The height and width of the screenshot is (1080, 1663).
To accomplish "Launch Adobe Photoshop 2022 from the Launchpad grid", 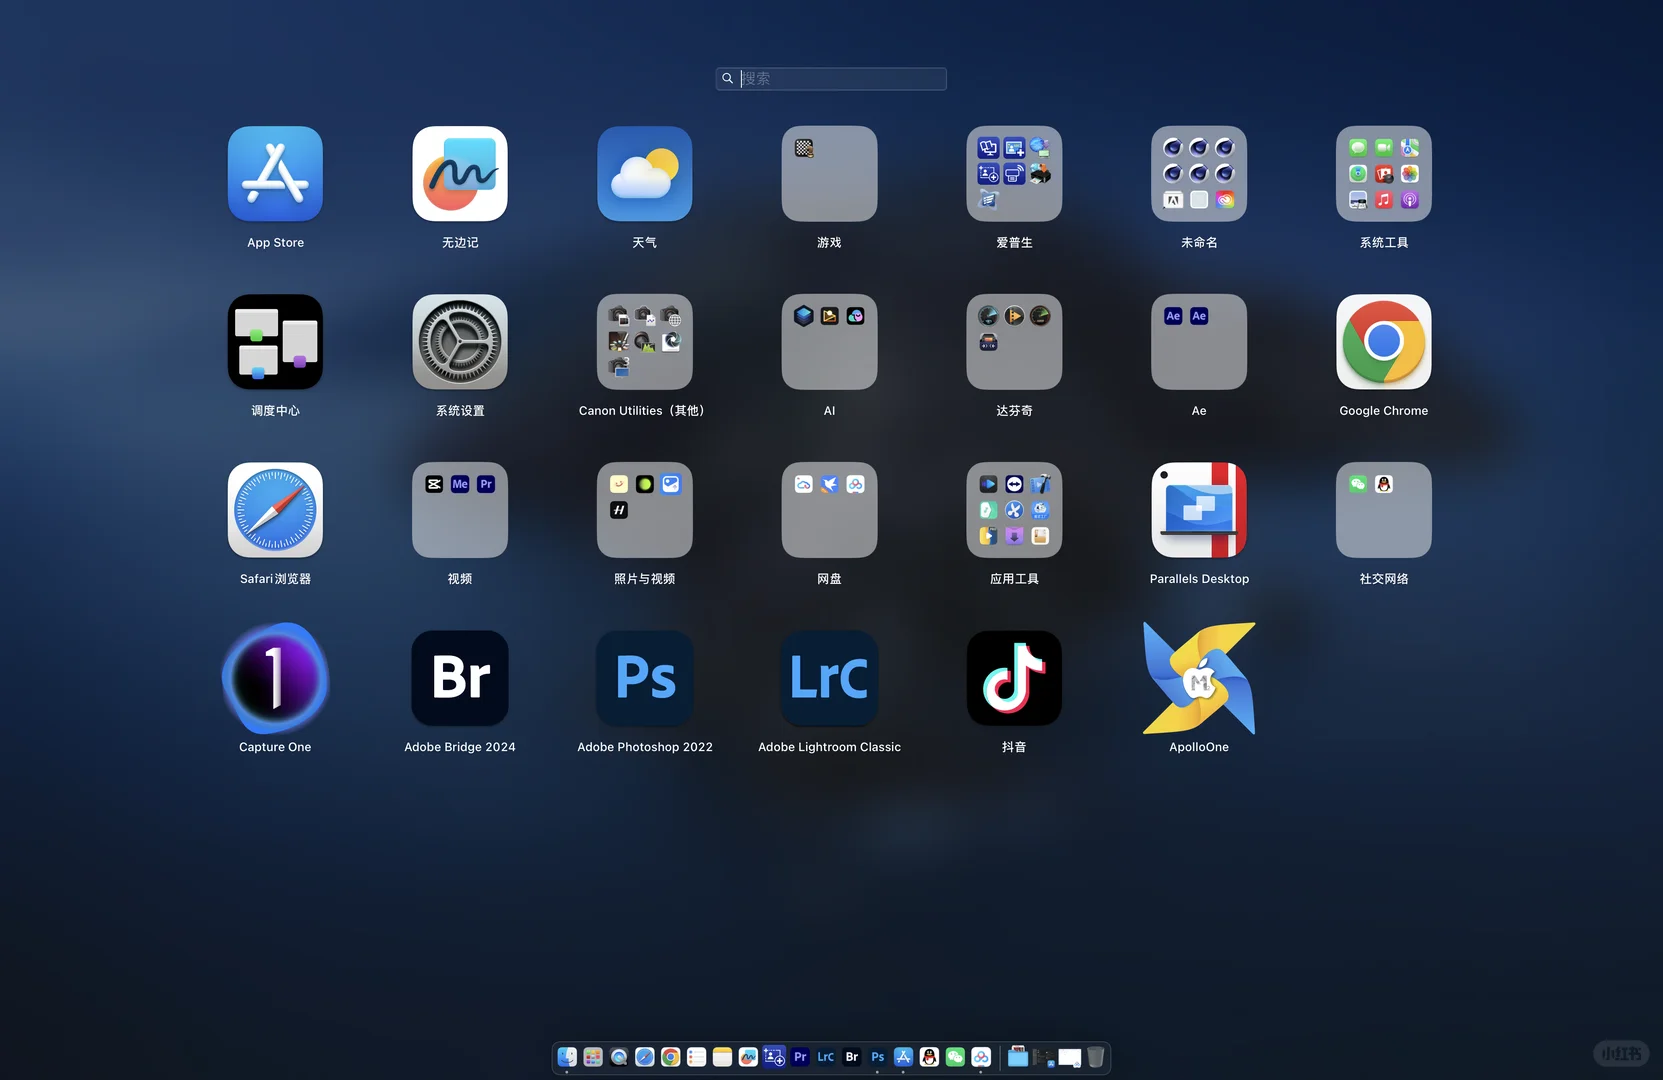I will coord(645,678).
